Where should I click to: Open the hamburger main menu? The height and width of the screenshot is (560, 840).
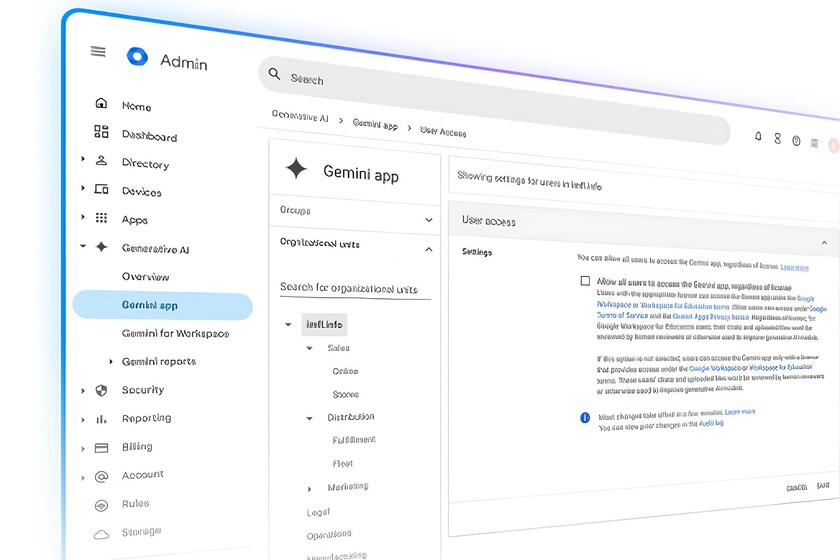[x=98, y=52]
